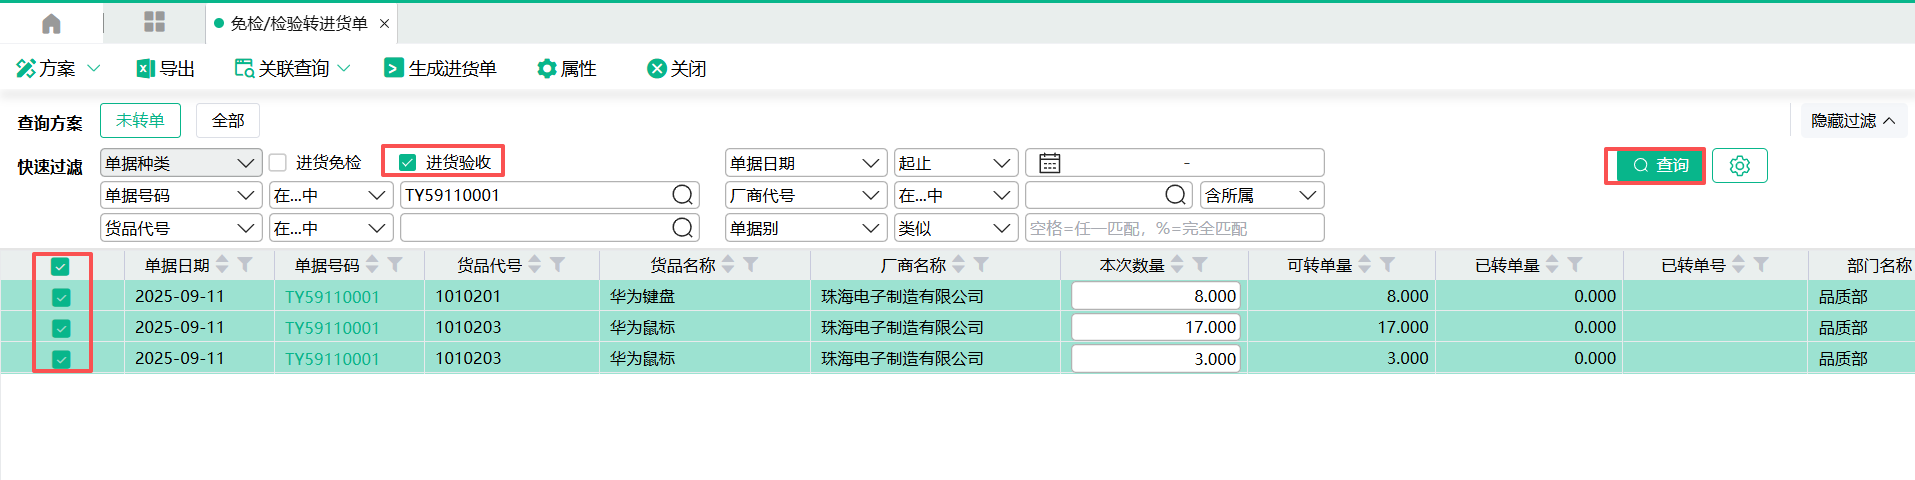1915x480 pixels.
Task: Select the 全部 query scheme tab
Action: point(228,121)
